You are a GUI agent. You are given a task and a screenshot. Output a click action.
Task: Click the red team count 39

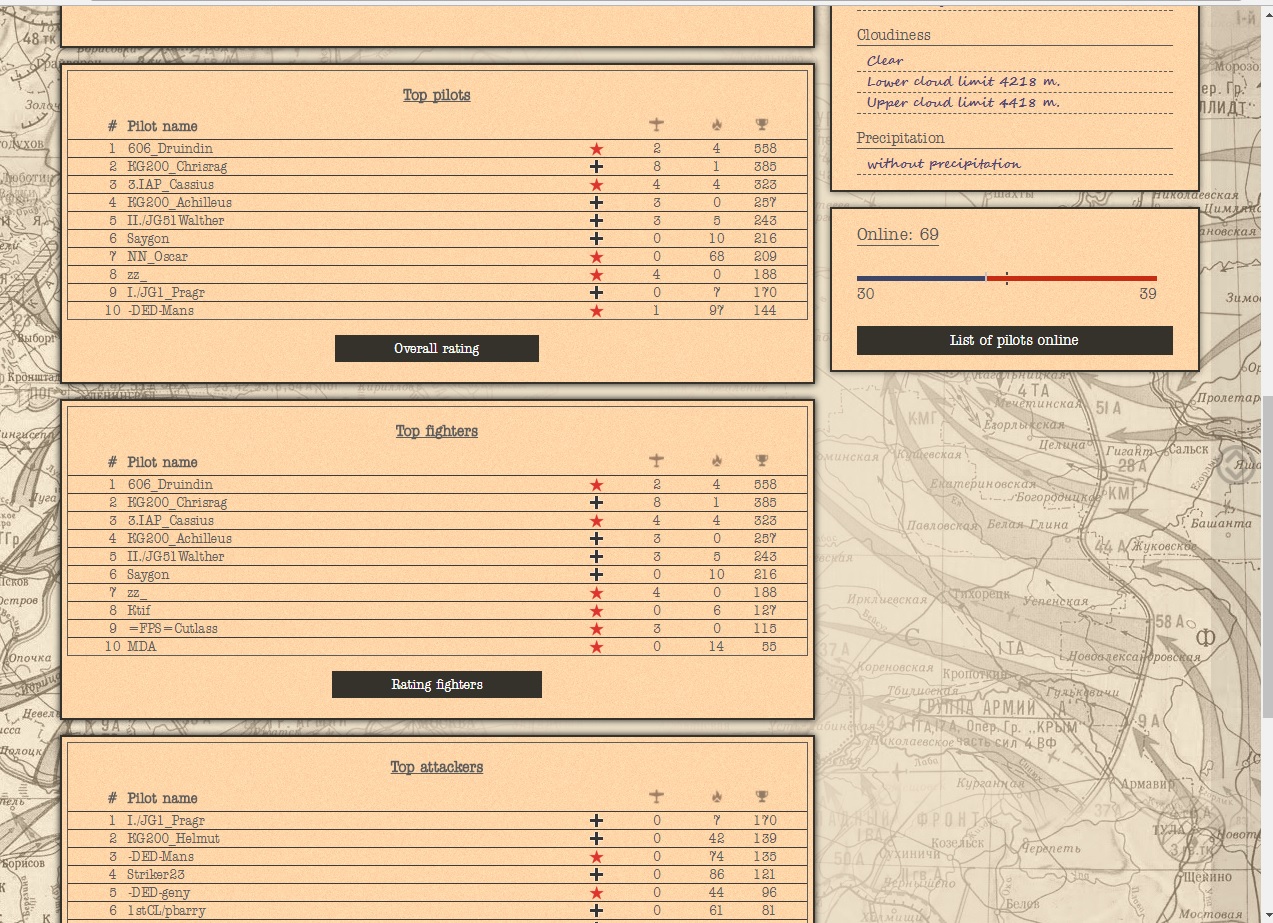[1148, 294]
